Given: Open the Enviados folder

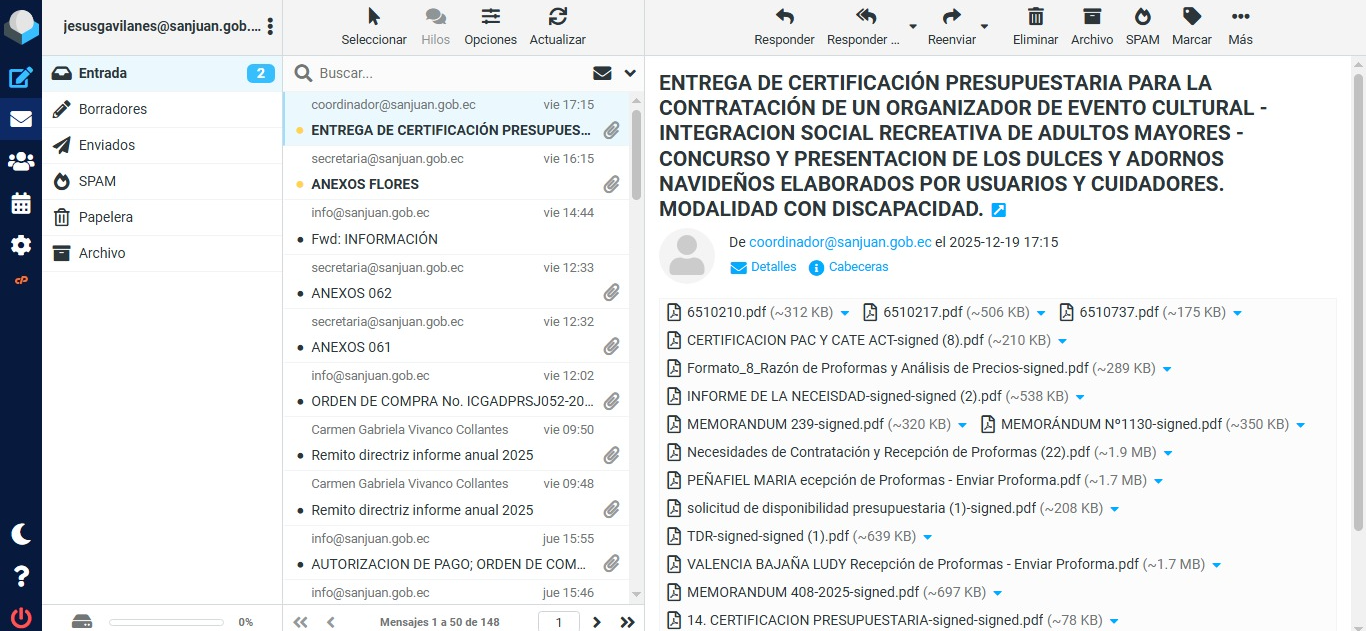Looking at the screenshot, I should pyautogui.click(x=107, y=145).
